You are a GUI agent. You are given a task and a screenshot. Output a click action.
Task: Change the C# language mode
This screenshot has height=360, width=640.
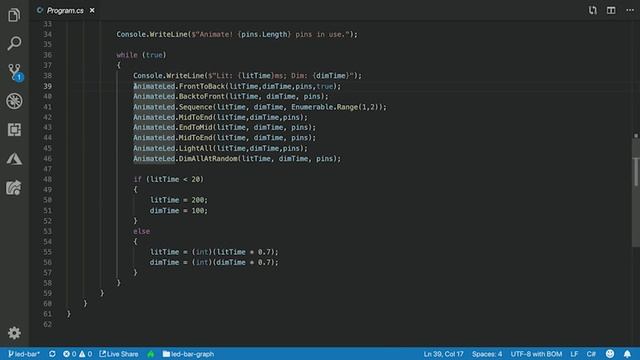click(x=591, y=354)
